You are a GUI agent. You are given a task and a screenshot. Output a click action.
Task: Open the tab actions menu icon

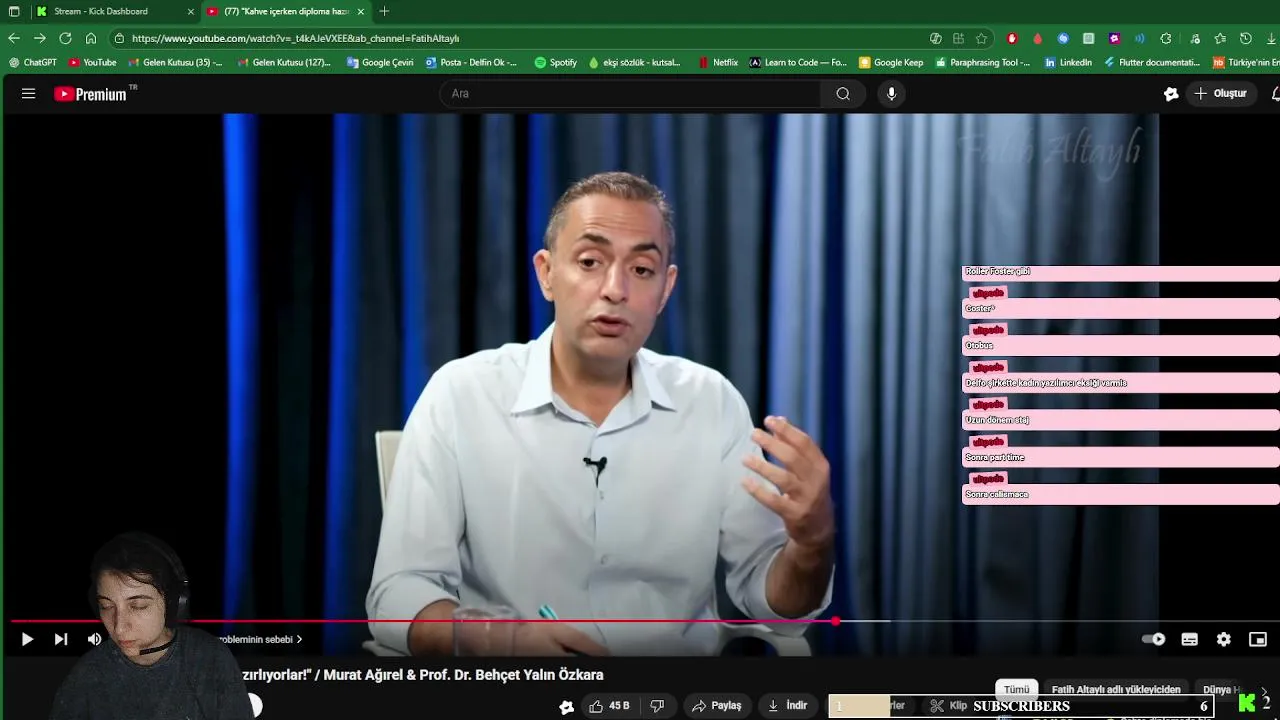[x=14, y=12]
